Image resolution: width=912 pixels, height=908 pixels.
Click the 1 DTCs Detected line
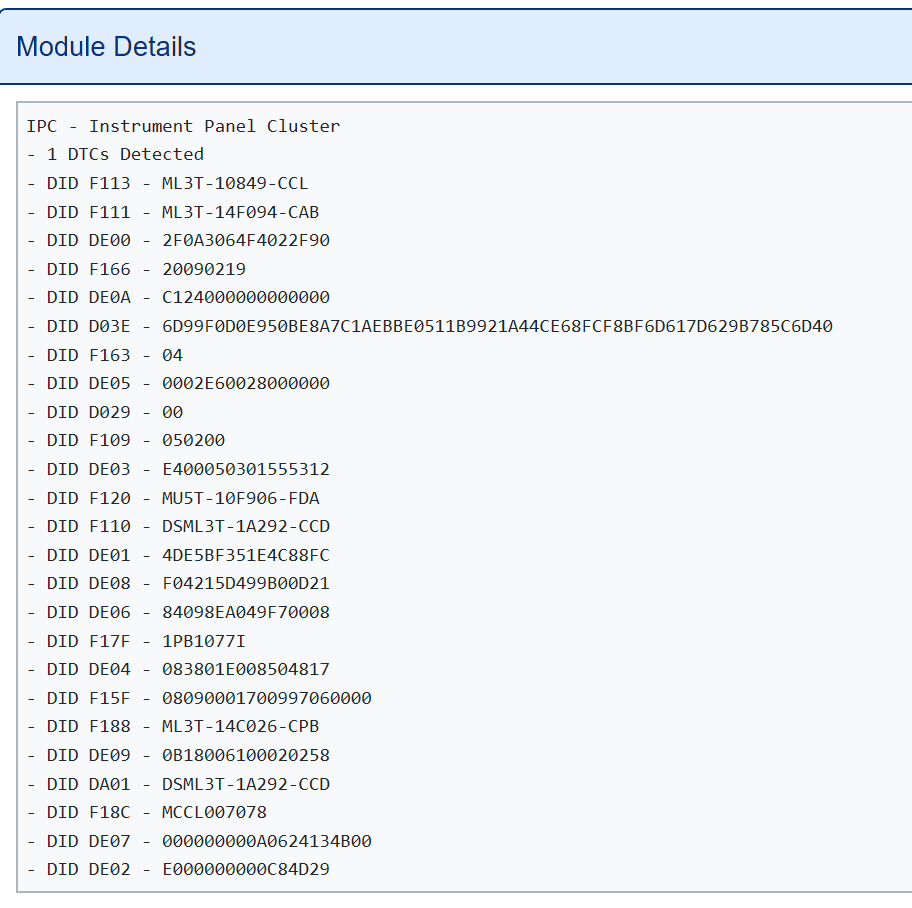pyautogui.click(x=115, y=154)
